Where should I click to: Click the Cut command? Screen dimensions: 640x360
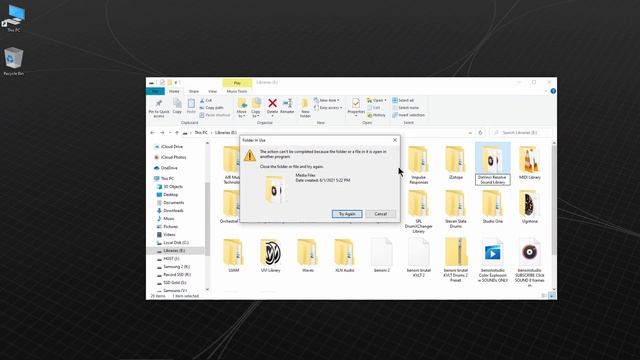point(206,100)
